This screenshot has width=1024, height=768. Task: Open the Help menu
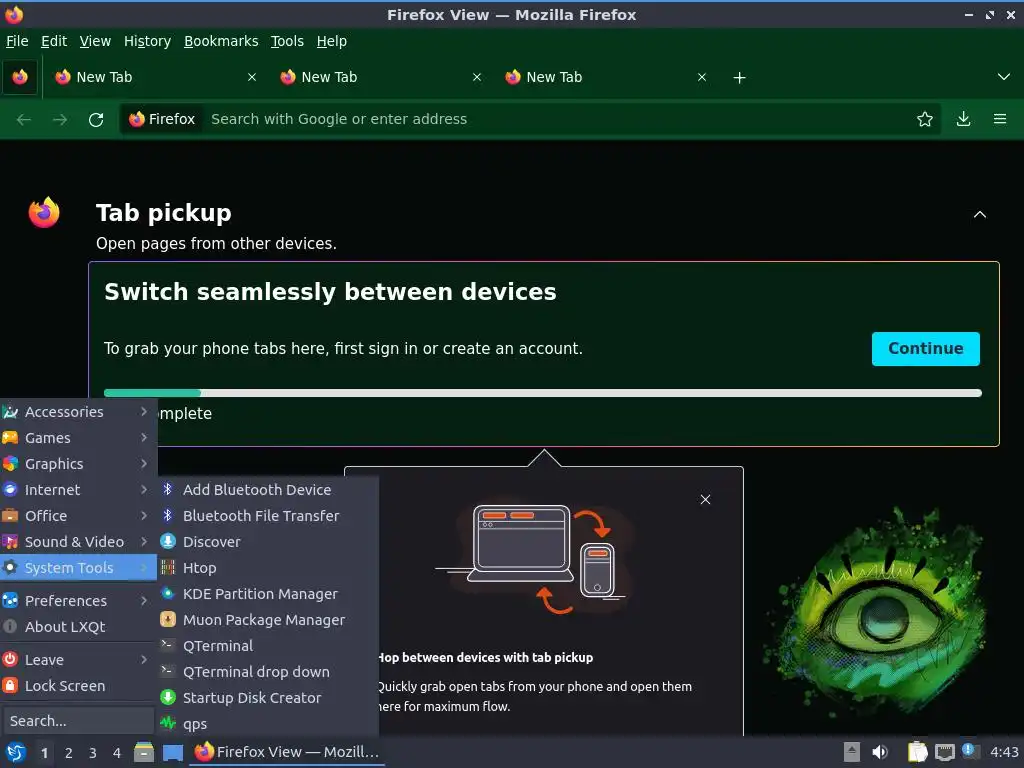tap(332, 41)
